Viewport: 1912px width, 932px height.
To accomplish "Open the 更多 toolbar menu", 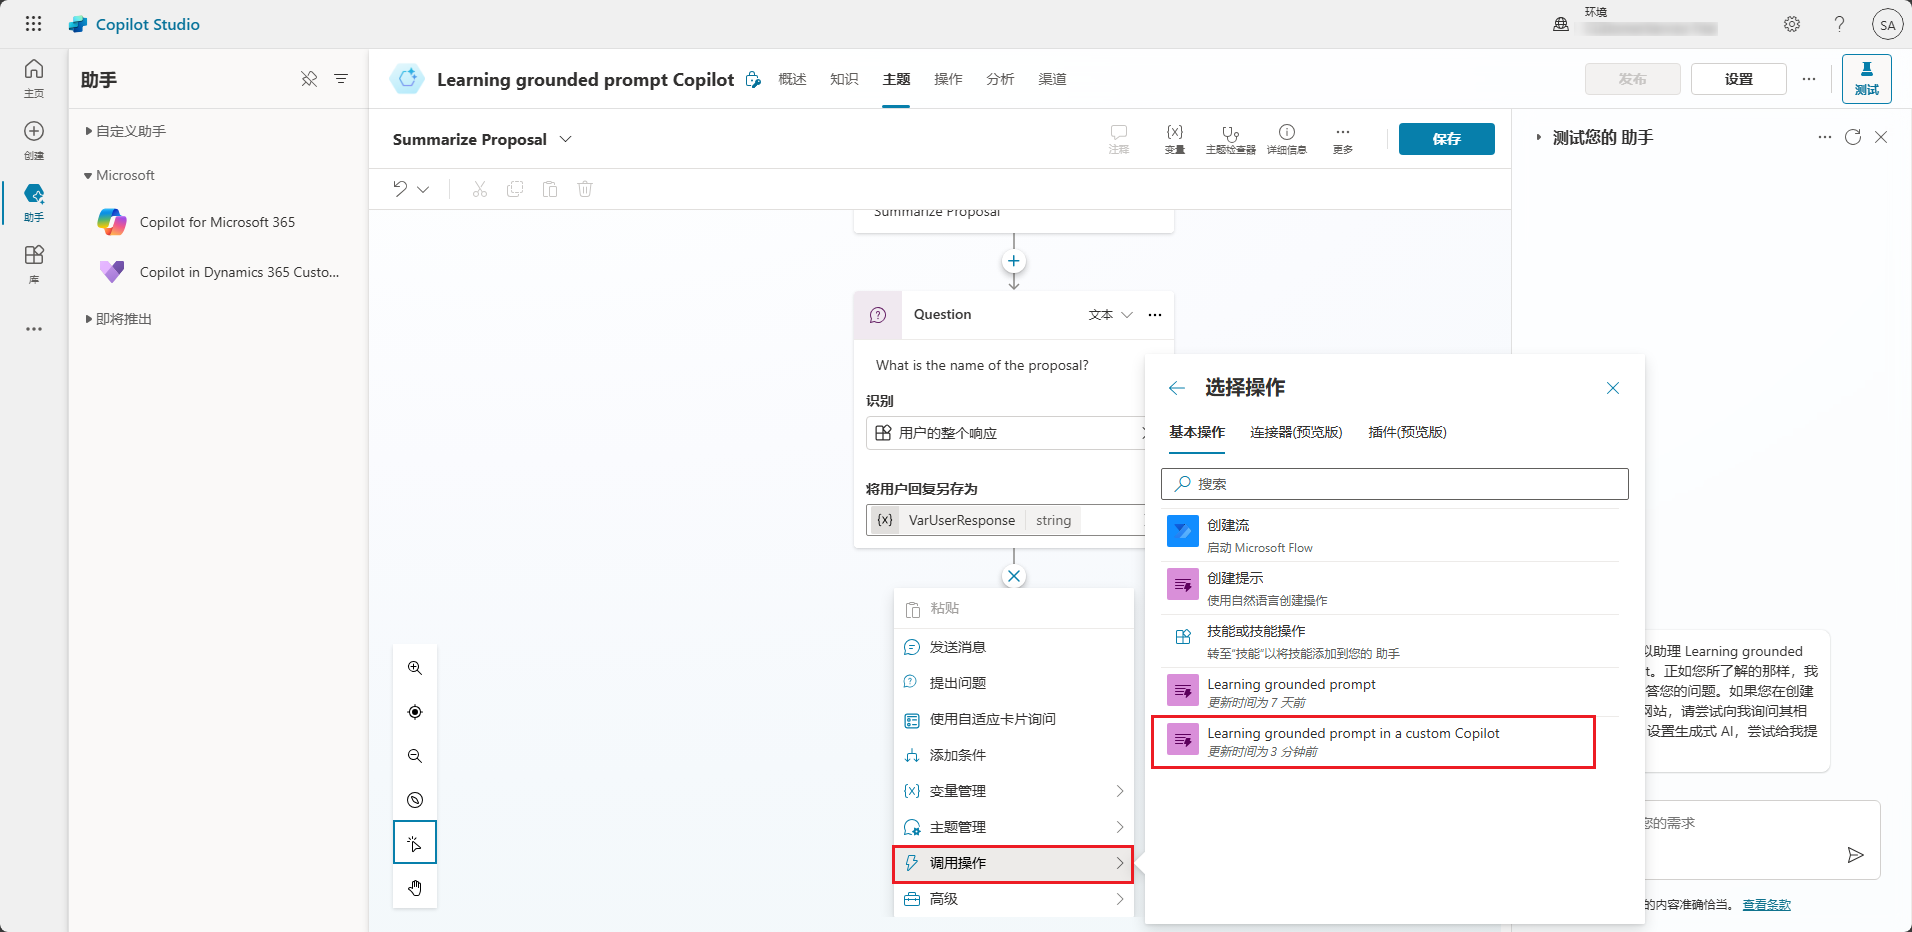I will [x=1343, y=139].
